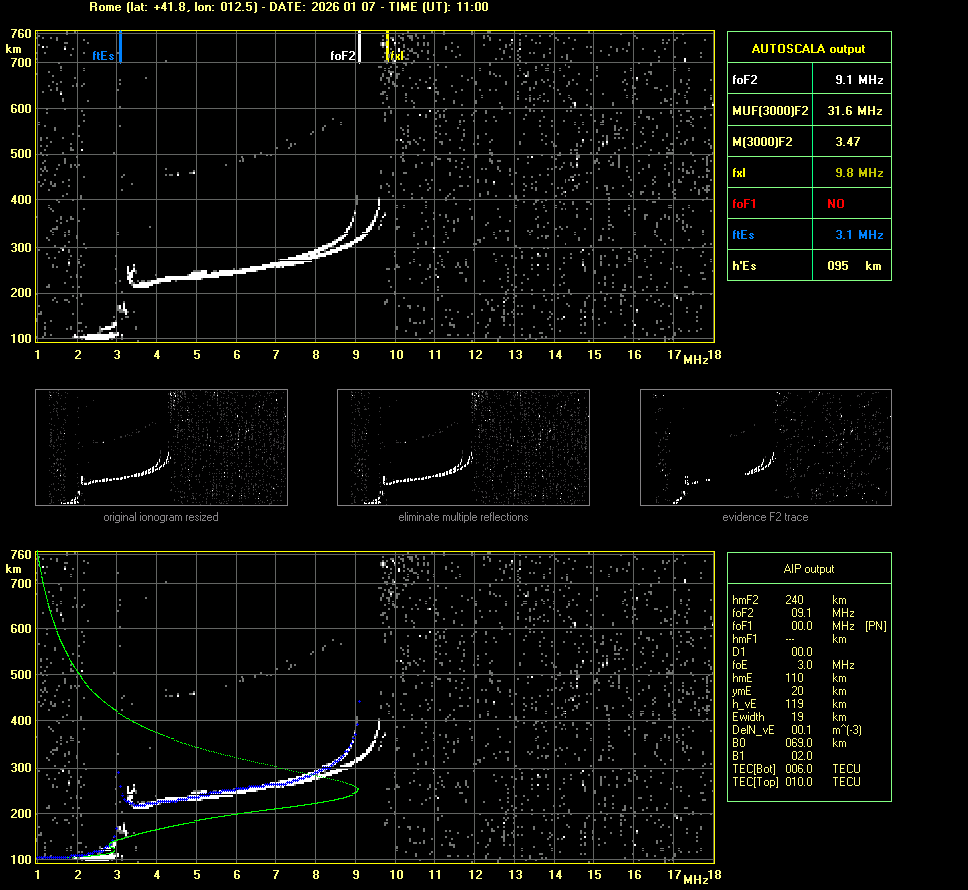The image size is (968, 890).
Task: Select the M(3000)F2 3.47 value
Action: [x=847, y=142]
